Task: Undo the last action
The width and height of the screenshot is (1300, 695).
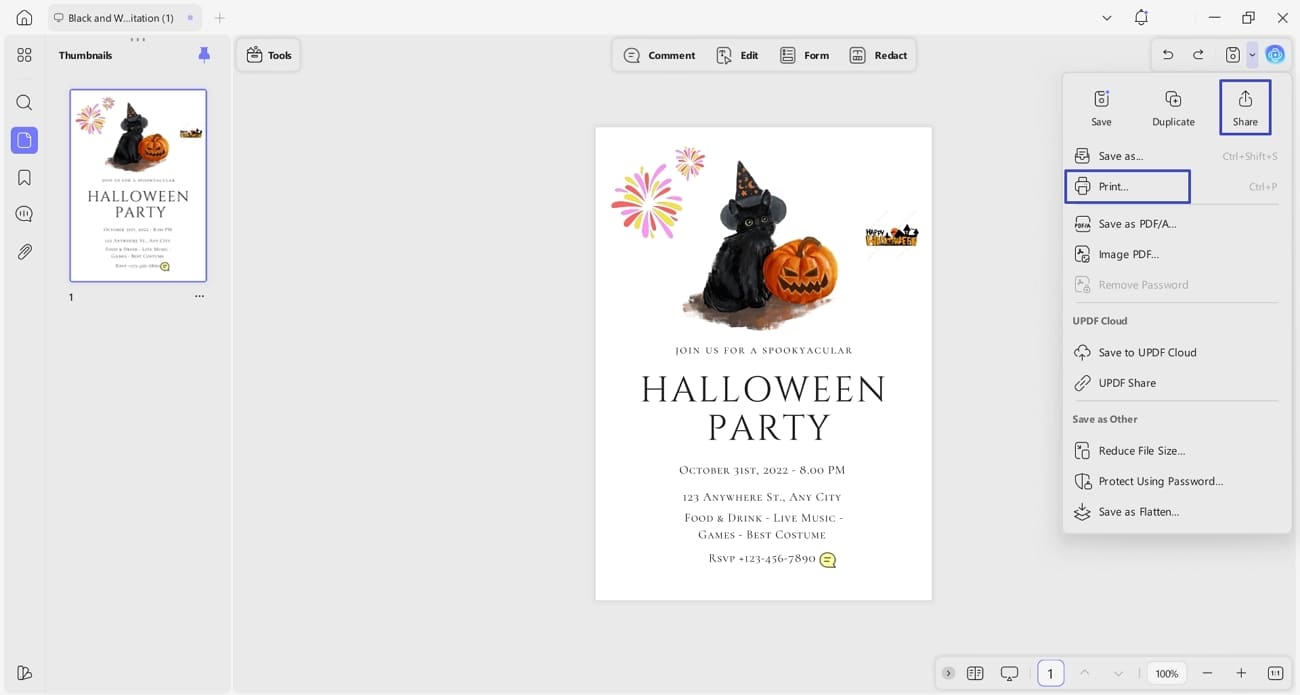Action: (x=1167, y=55)
